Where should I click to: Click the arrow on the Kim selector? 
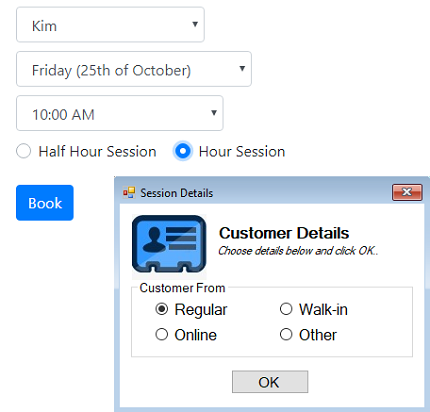tap(195, 24)
